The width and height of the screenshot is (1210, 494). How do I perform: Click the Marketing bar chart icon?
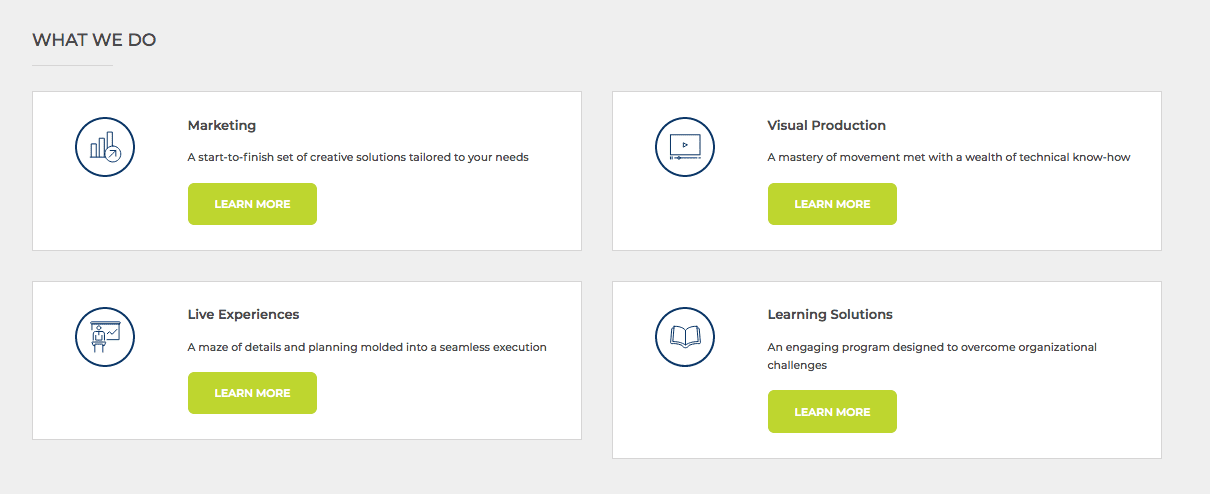point(105,147)
